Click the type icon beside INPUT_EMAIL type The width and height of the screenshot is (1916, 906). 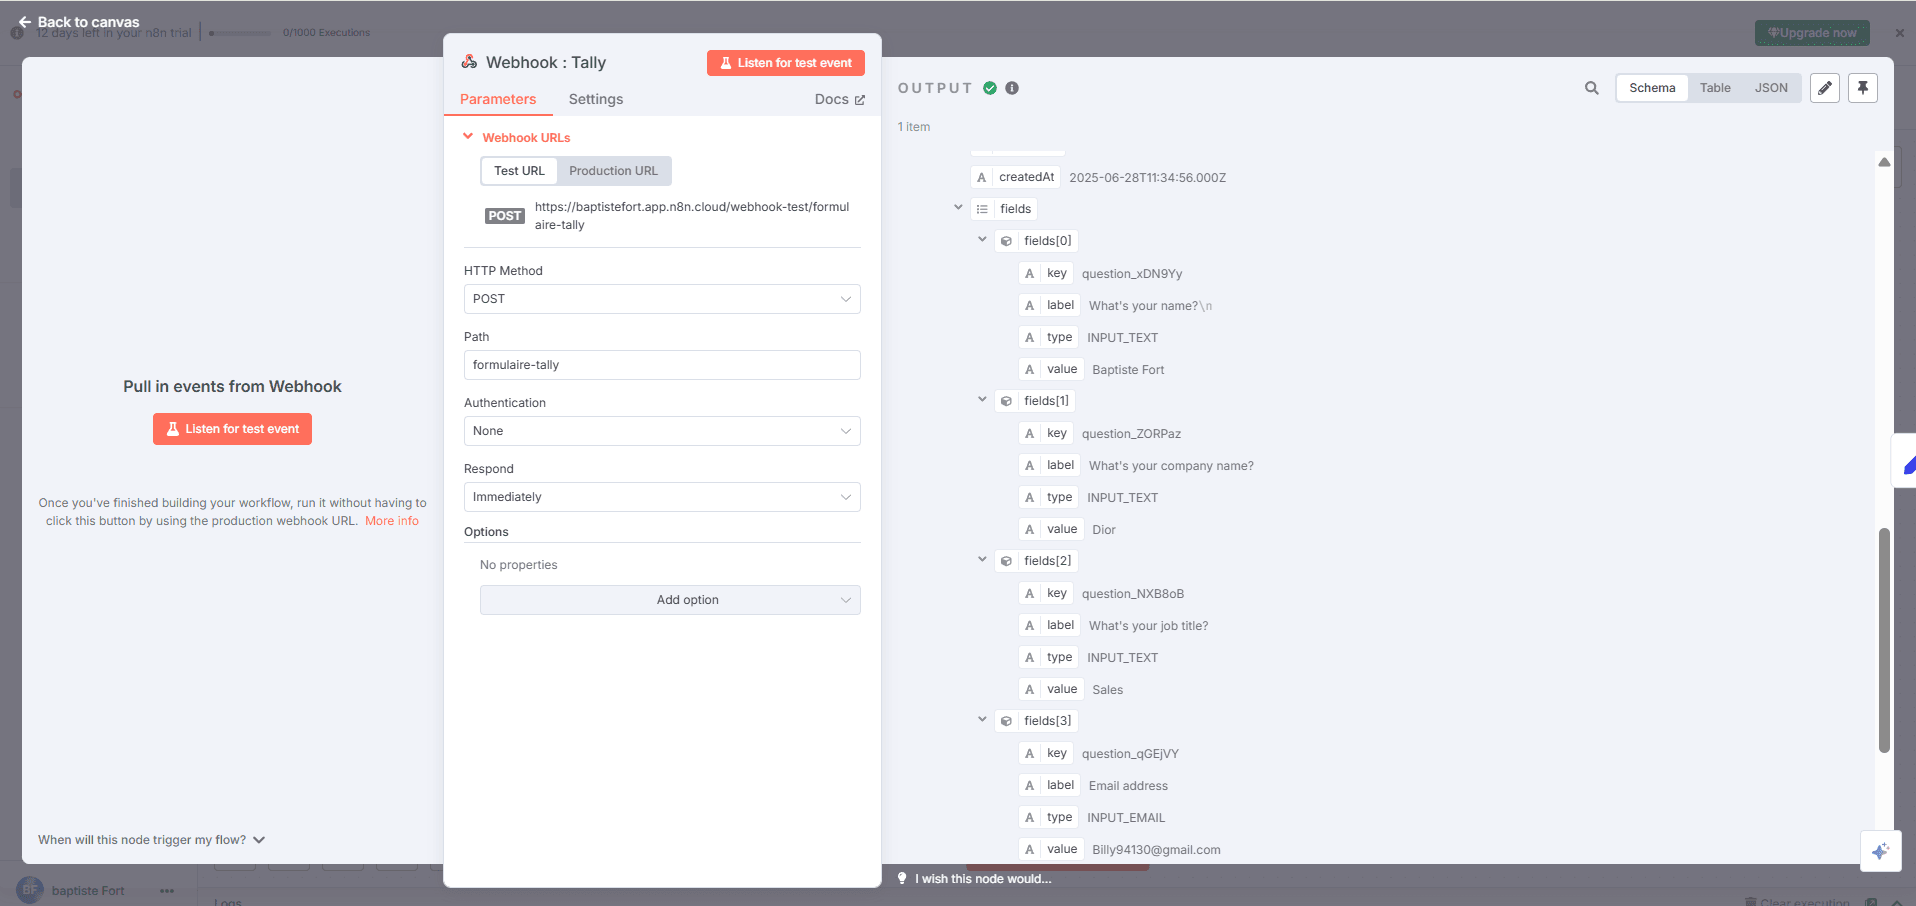(1030, 817)
